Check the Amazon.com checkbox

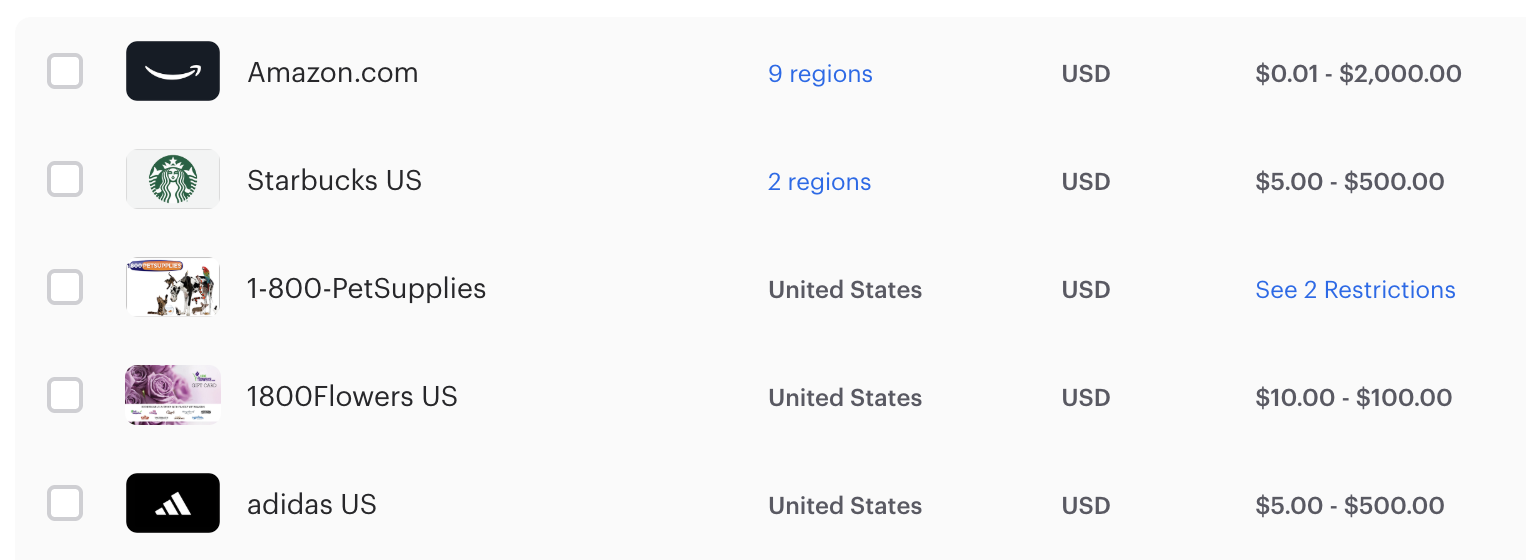(x=65, y=72)
